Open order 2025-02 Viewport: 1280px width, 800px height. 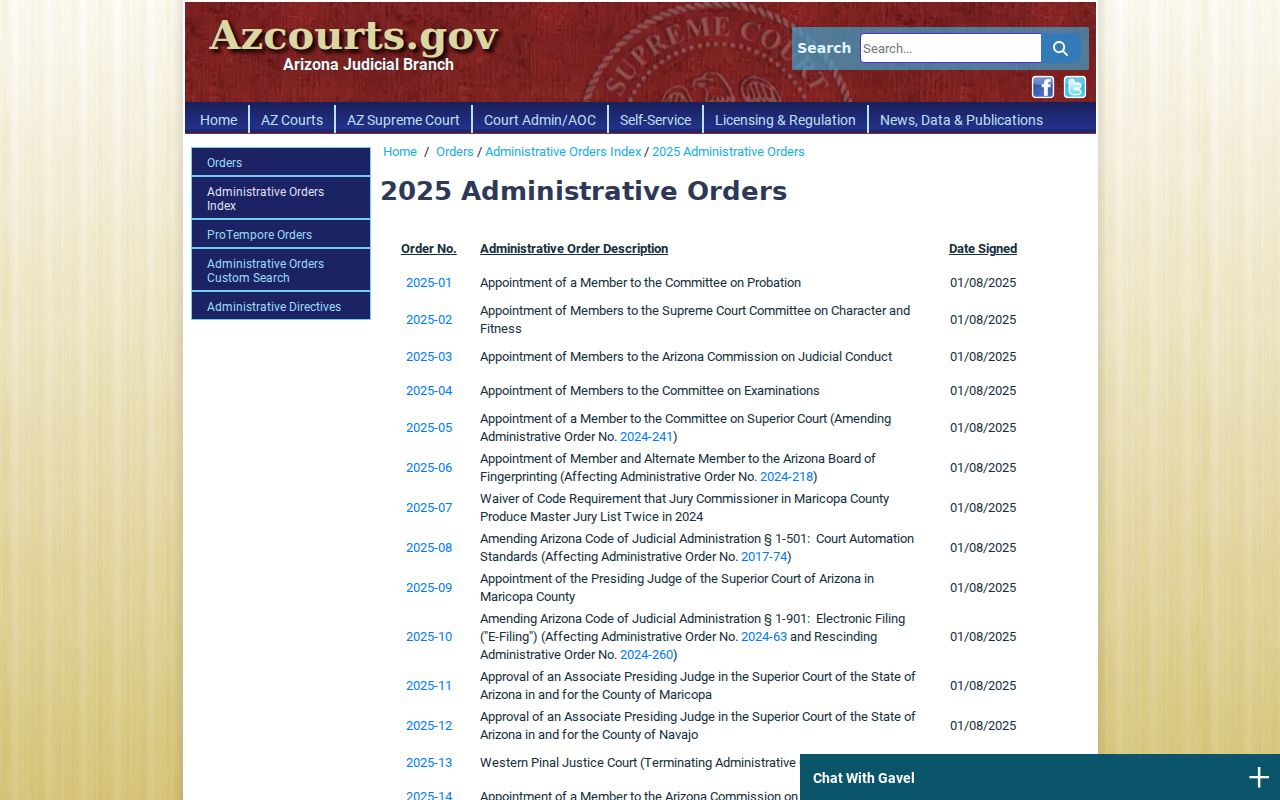pos(429,320)
